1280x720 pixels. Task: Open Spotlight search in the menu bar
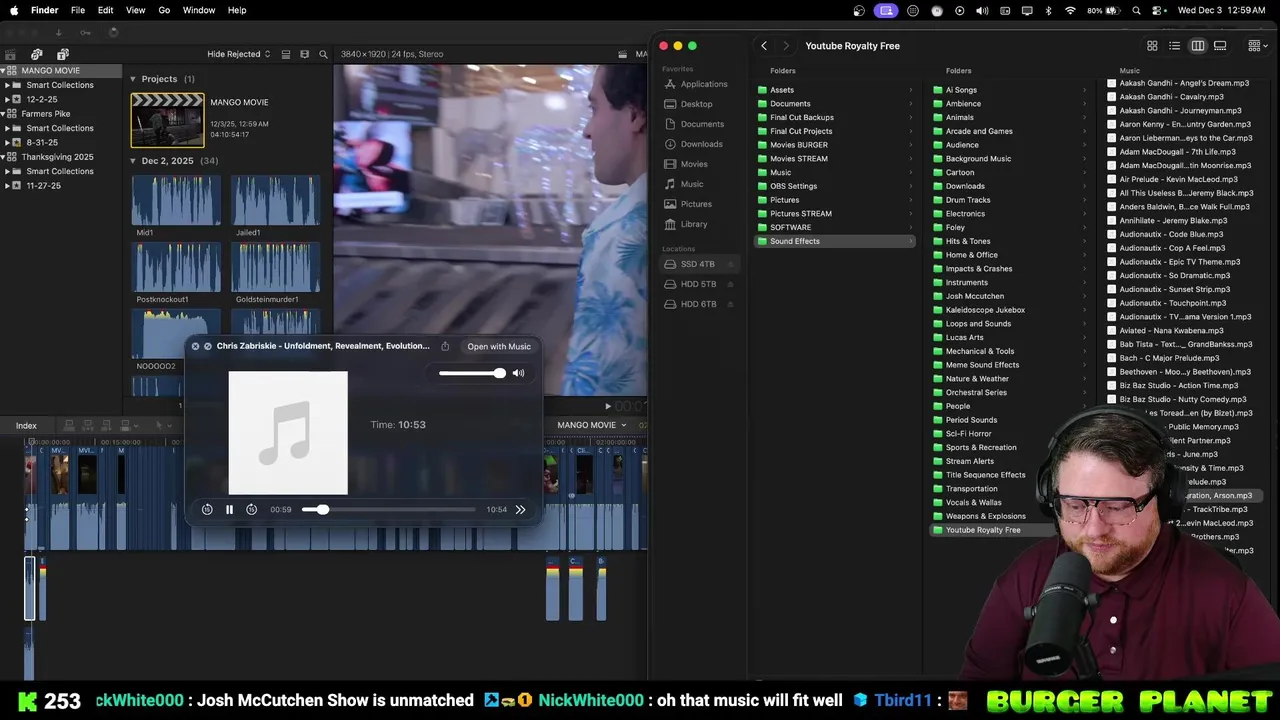pos(1136,10)
